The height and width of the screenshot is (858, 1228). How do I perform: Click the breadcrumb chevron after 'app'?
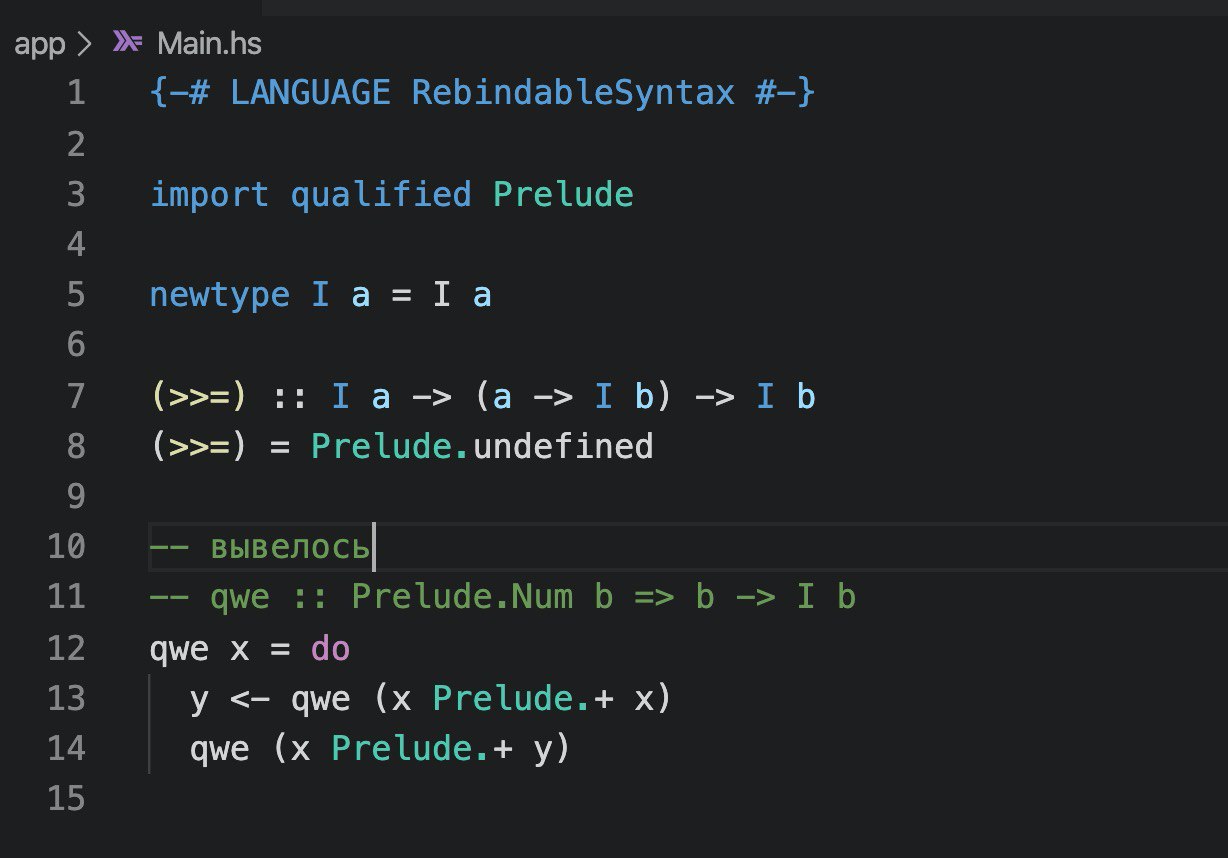click(x=84, y=44)
